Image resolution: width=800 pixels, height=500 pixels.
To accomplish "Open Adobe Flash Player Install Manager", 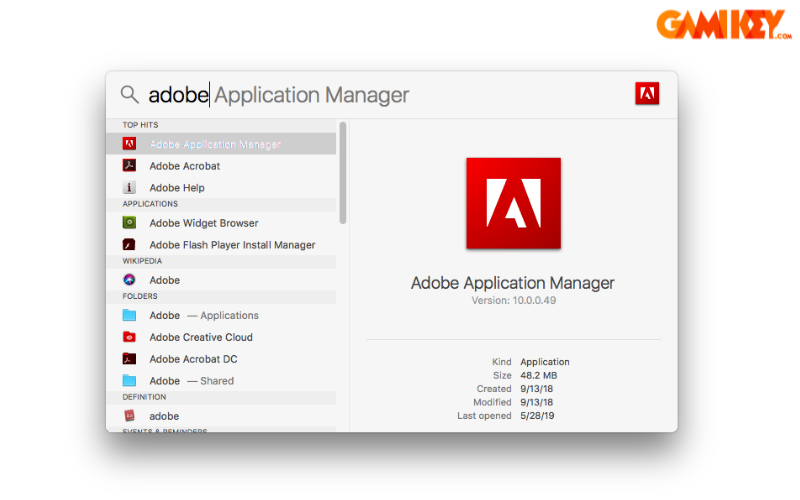I will point(221,244).
